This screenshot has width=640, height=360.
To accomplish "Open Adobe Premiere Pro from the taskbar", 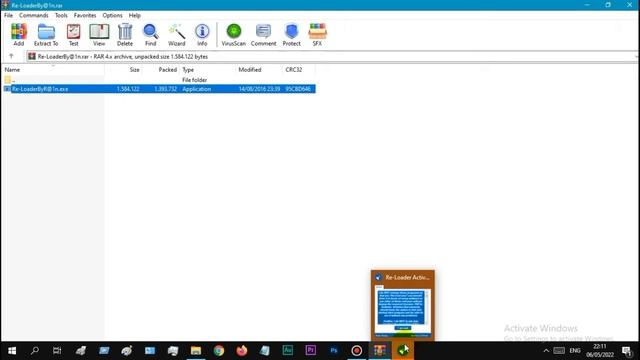I will [311, 351].
